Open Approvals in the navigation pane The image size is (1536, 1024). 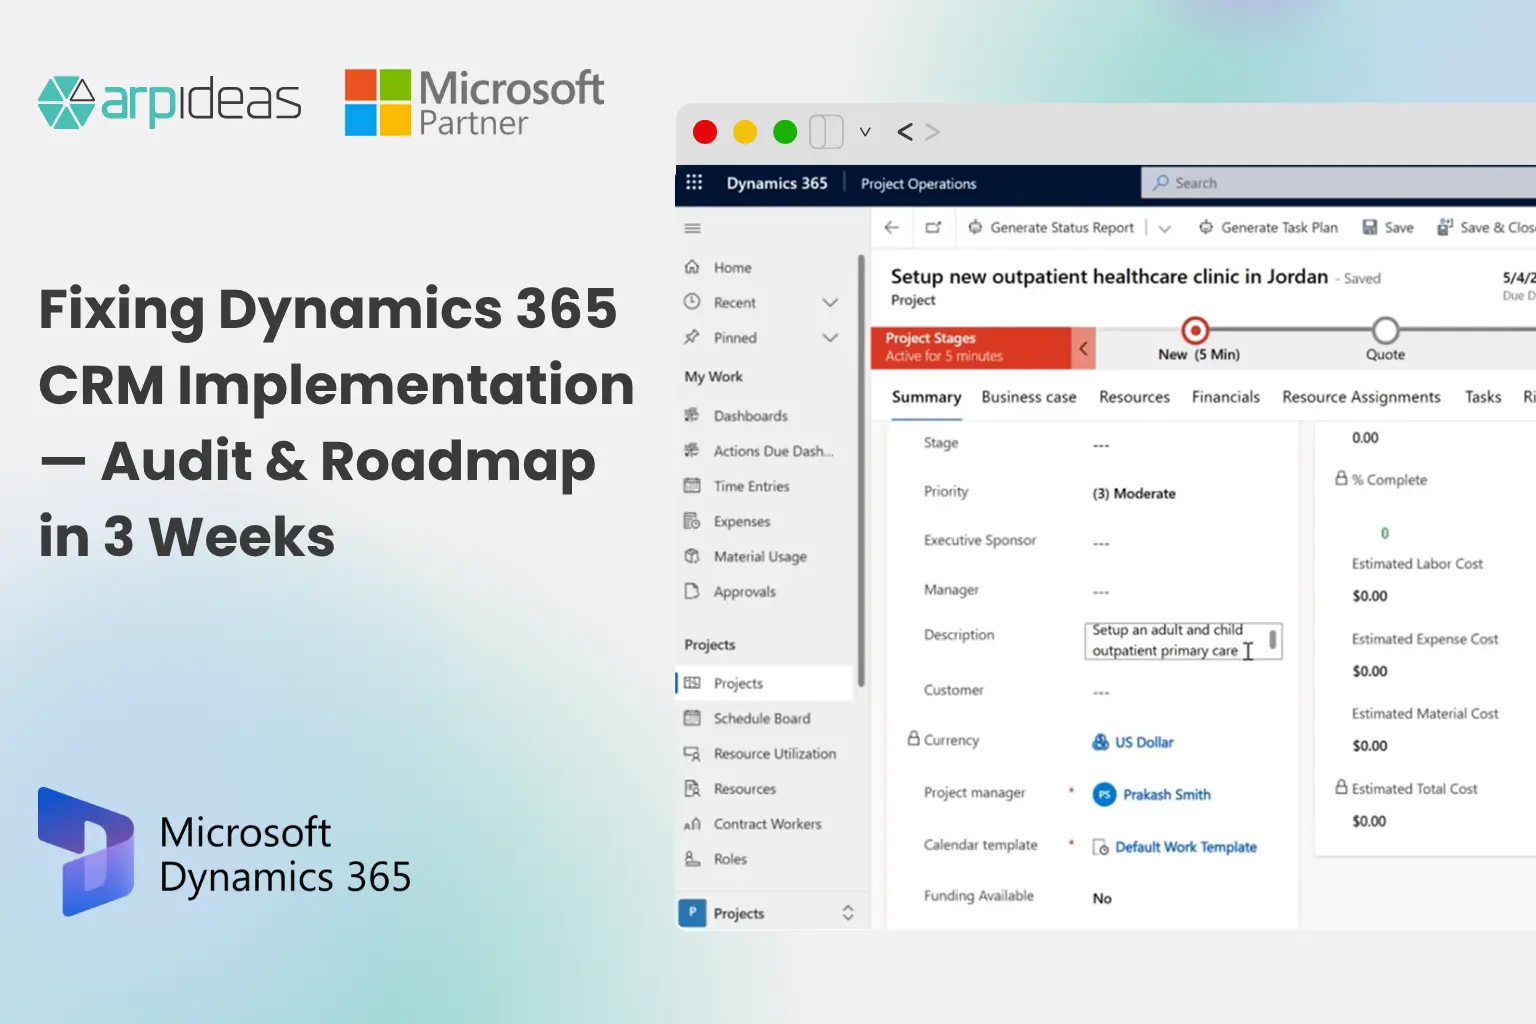tap(743, 591)
